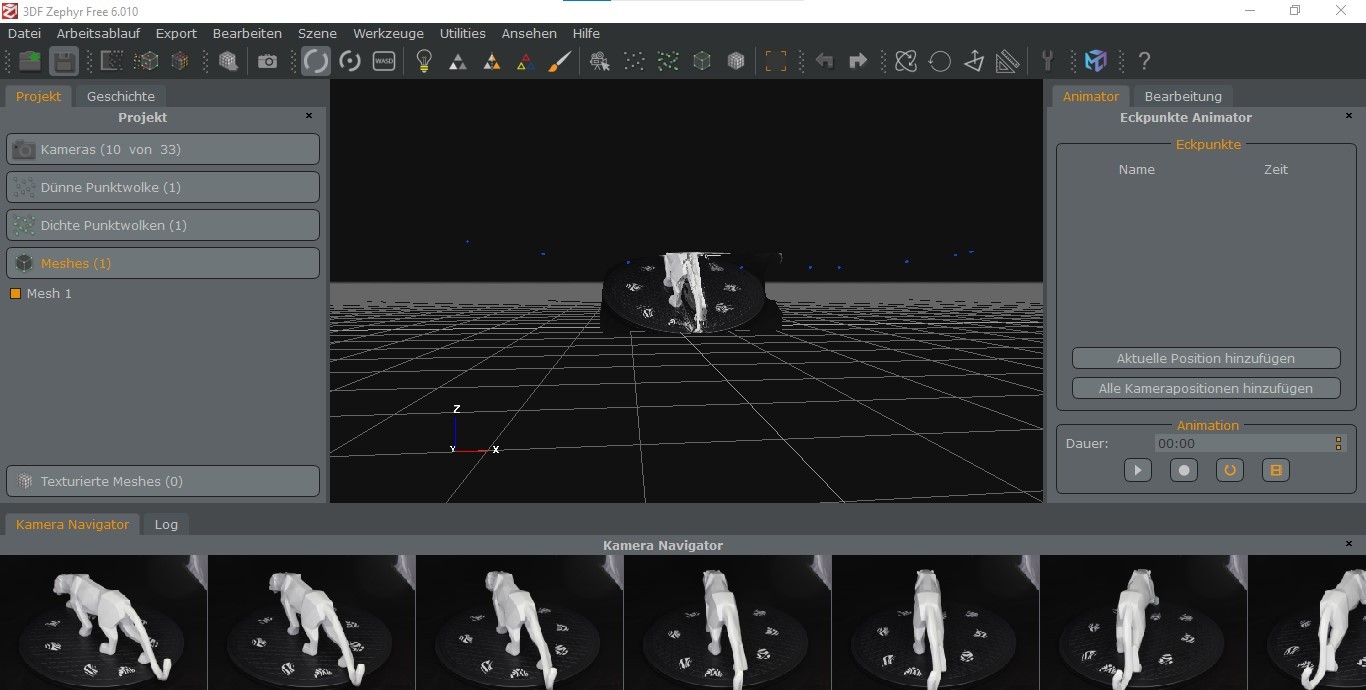The width and height of the screenshot is (1366, 690).
Task: Open the Arbeitsablauf menu
Action: 98,33
